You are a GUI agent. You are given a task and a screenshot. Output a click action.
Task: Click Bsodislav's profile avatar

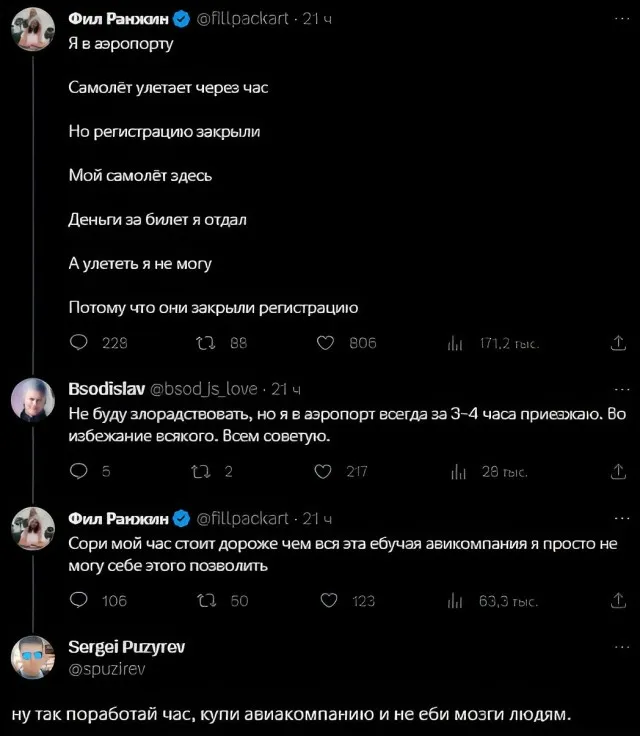[32, 402]
